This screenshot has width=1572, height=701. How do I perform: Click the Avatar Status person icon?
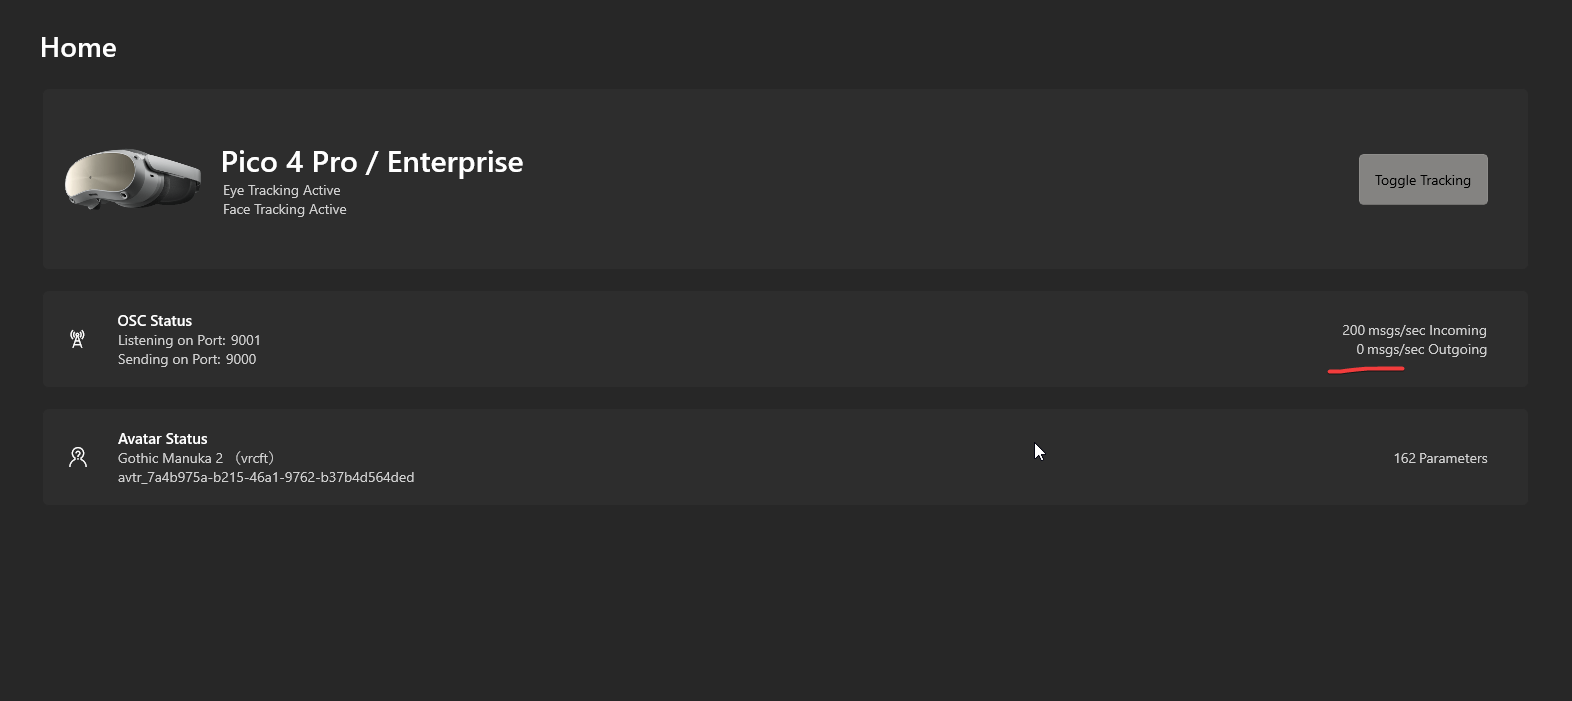(x=78, y=457)
